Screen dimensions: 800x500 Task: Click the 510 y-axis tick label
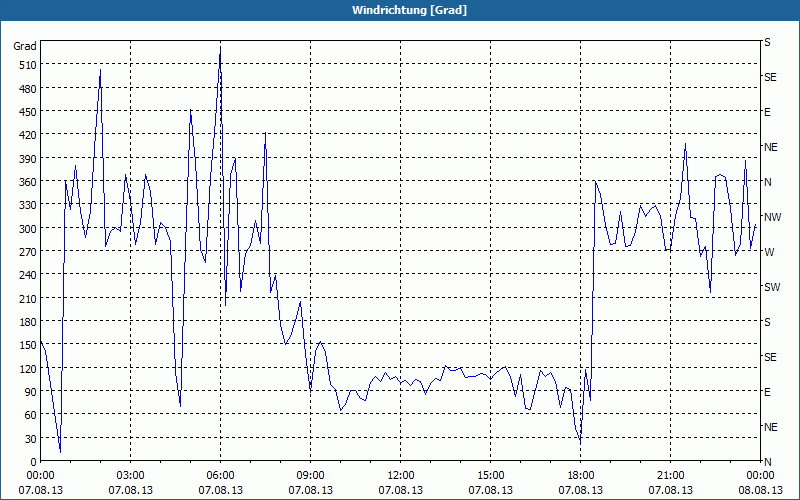[28, 65]
